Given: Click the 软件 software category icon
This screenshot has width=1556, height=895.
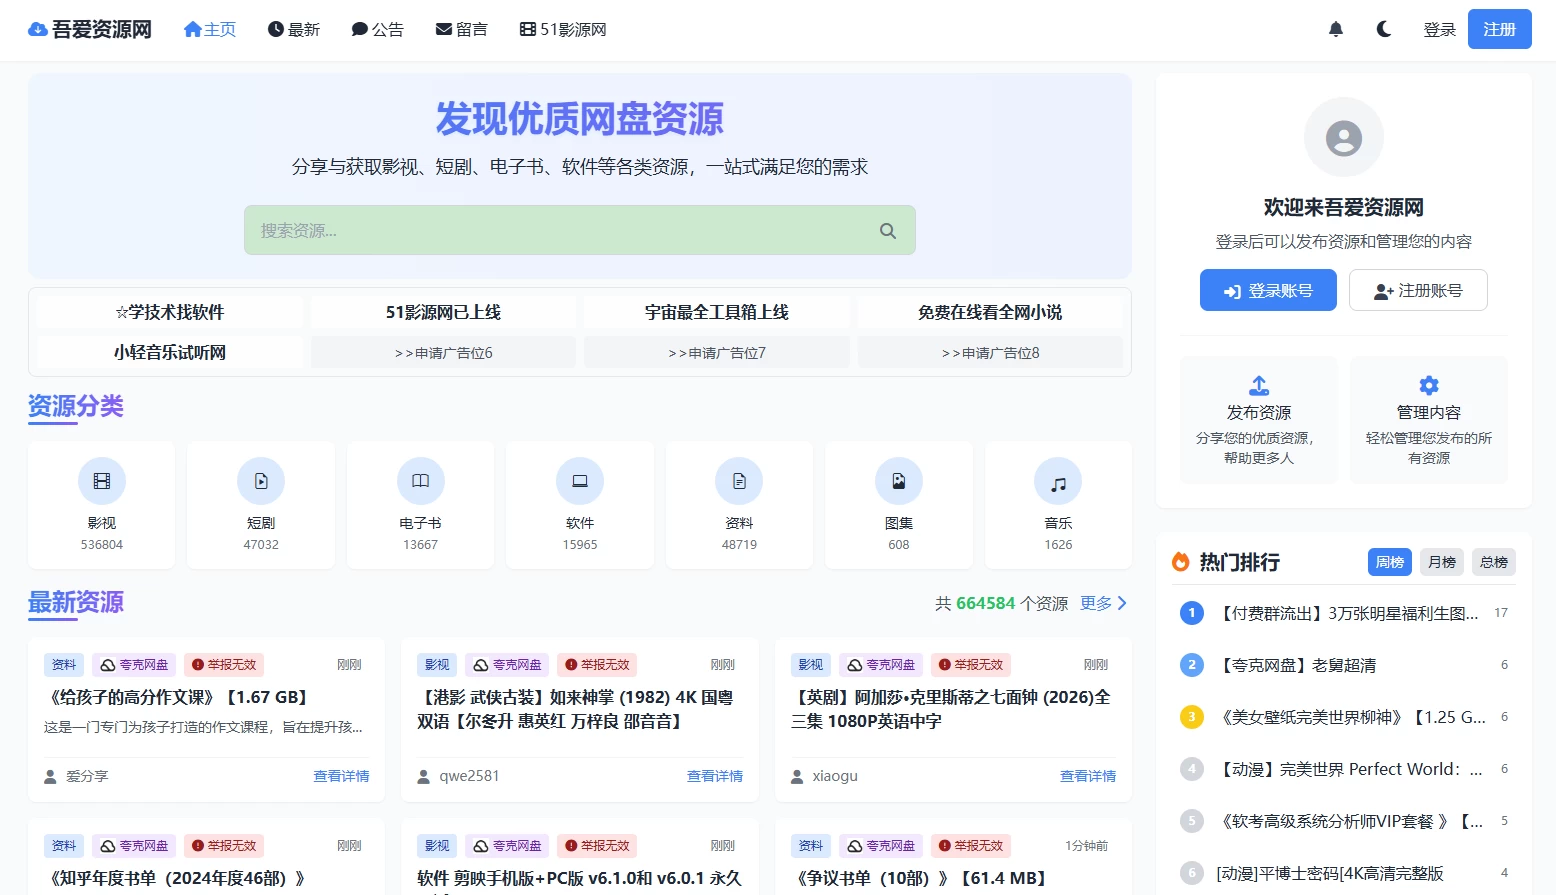Looking at the screenshot, I should 579,480.
